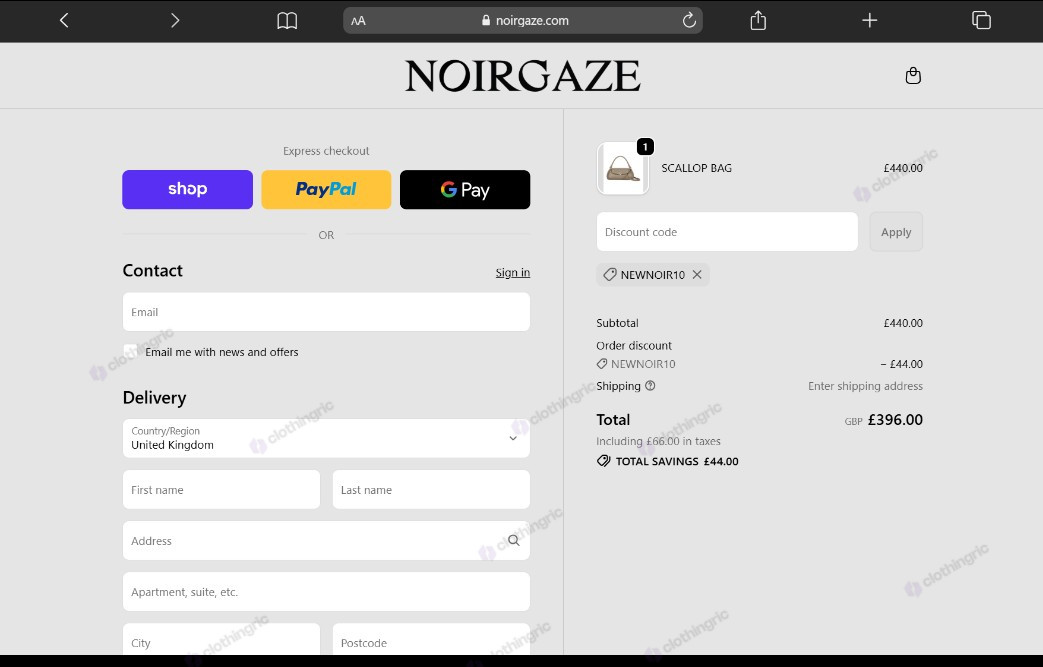Click the noirgaze.com address bar
The height and width of the screenshot is (667, 1043).
click(523, 21)
